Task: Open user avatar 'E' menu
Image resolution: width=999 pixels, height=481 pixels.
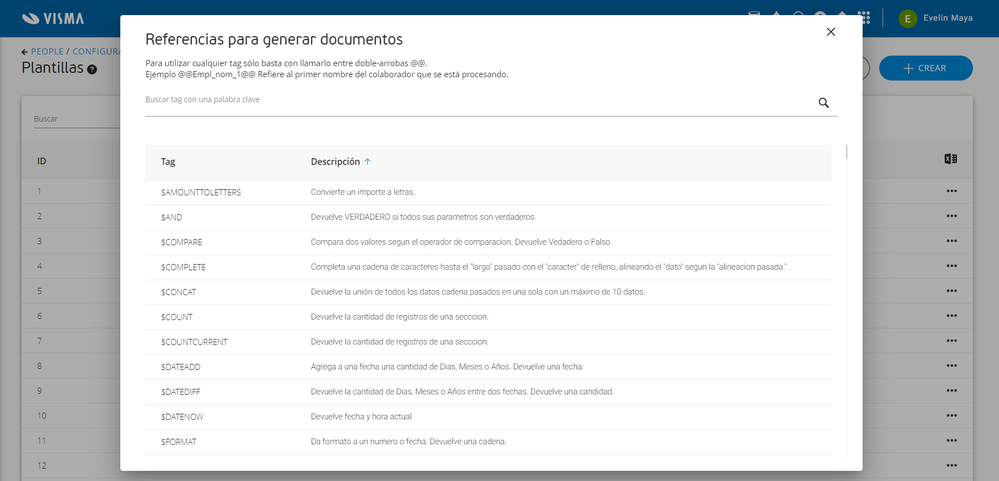Action: pos(907,18)
